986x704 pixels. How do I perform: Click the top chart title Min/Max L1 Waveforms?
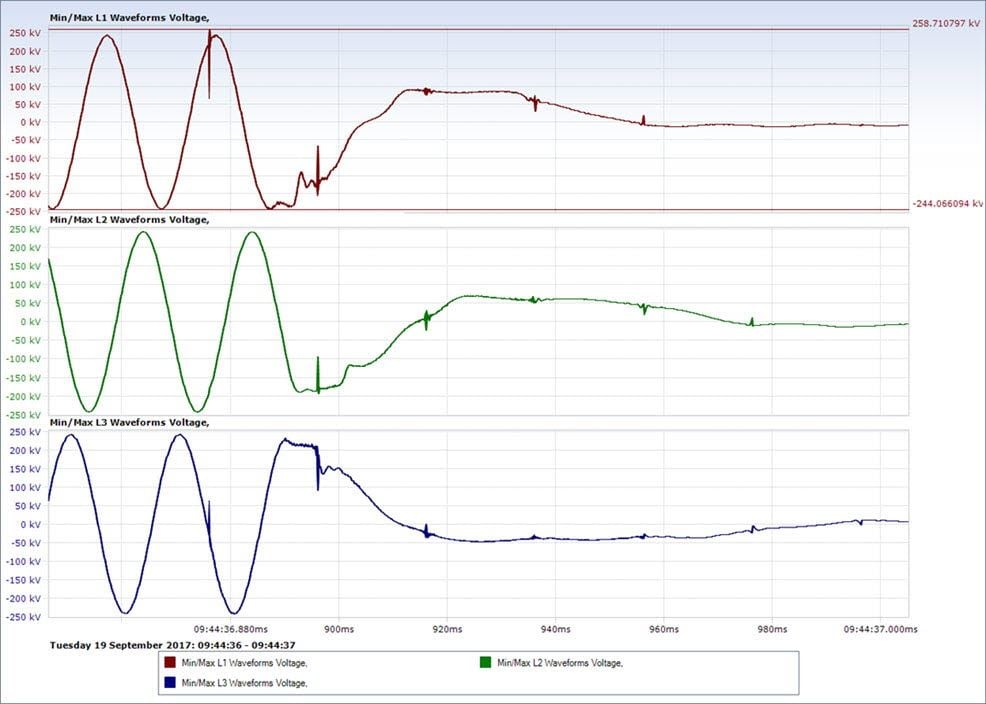pyautogui.click(x=129, y=18)
